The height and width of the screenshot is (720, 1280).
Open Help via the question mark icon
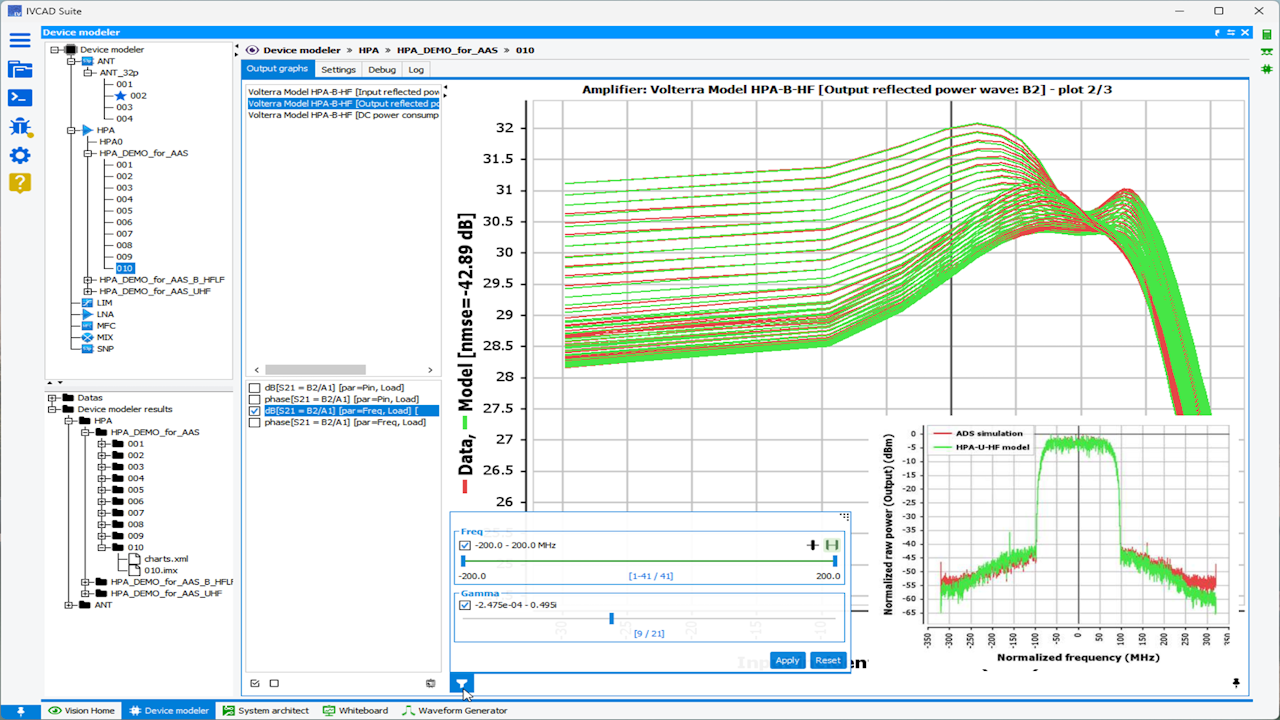20,183
